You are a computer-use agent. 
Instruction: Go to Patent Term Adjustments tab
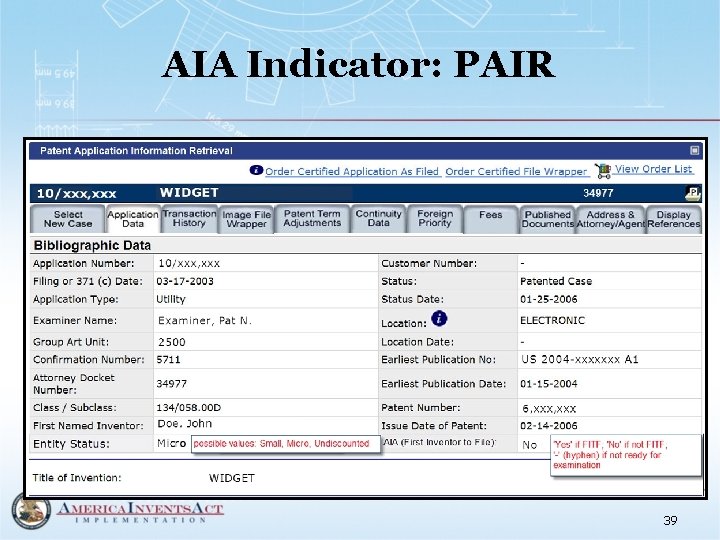312,219
